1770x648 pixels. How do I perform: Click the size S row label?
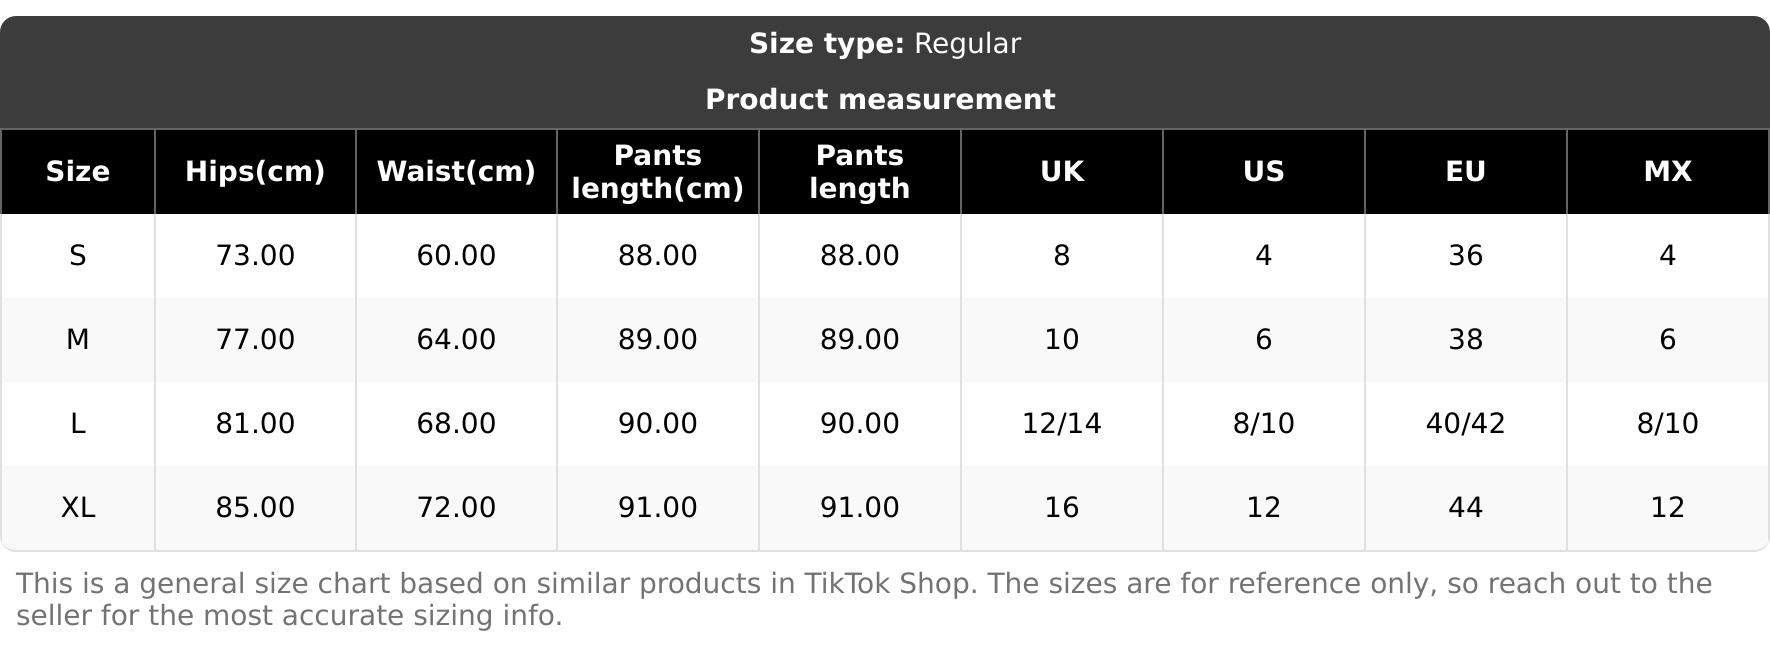click(78, 256)
